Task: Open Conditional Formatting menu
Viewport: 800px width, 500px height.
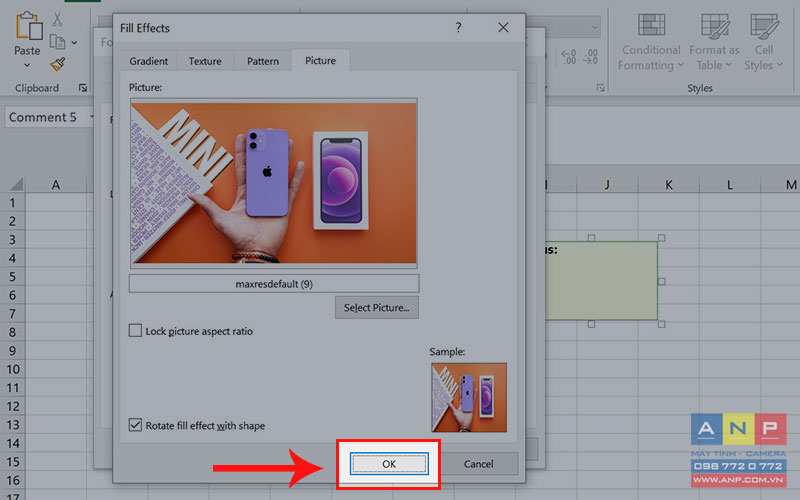Action: tap(651, 42)
